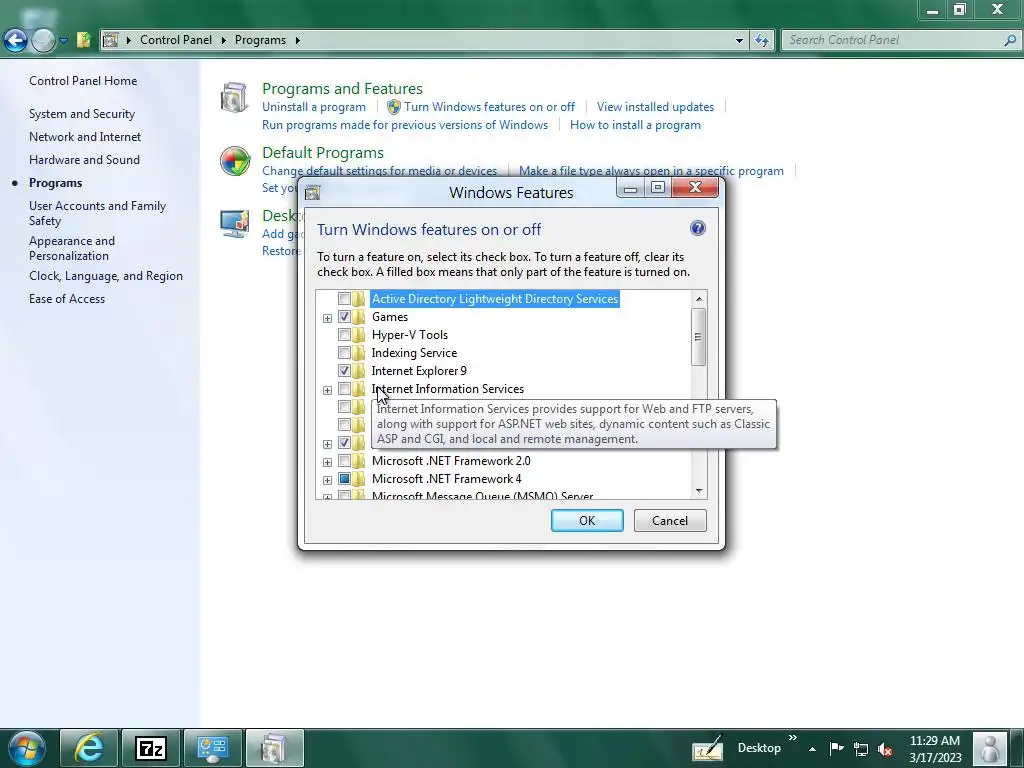The height and width of the screenshot is (768, 1024).
Task: Open the recent pages dropdown arrow
Action: tap(63, 40)
